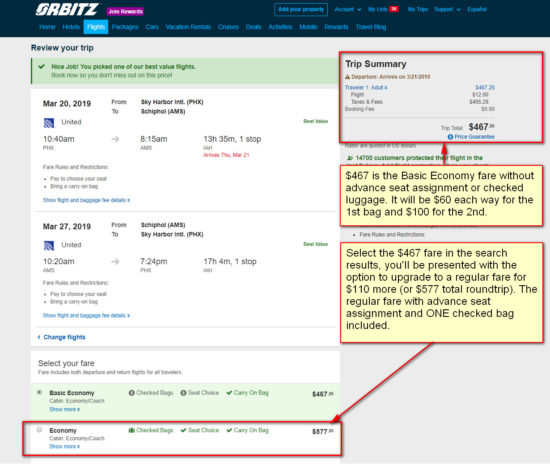Click the United airline logo for Mar 27 flight
The width and height of the screenshot is (550, 464).
pos(49,246)
